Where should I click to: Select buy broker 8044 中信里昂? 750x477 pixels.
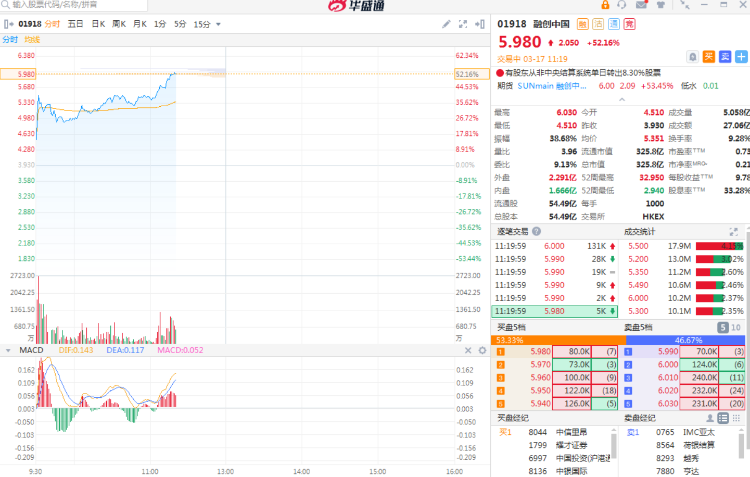(557, 433)
